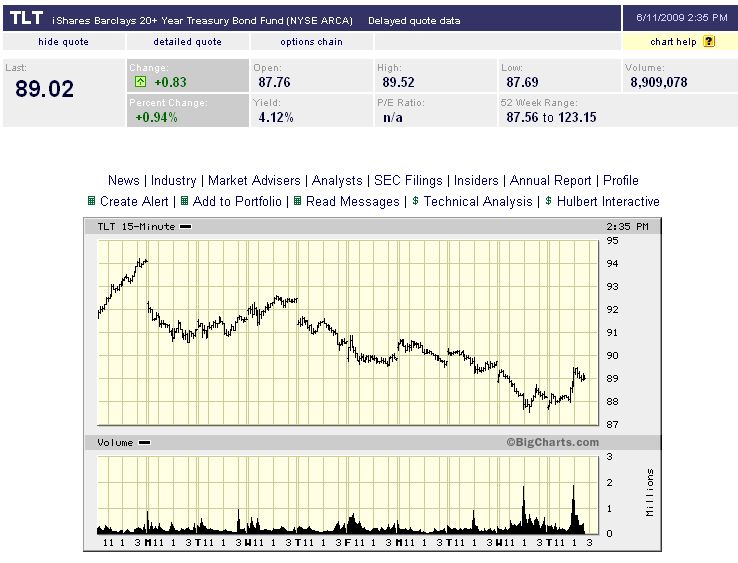Click the Read Messages link text
This screenshot has height=563, width=738.
353,201
